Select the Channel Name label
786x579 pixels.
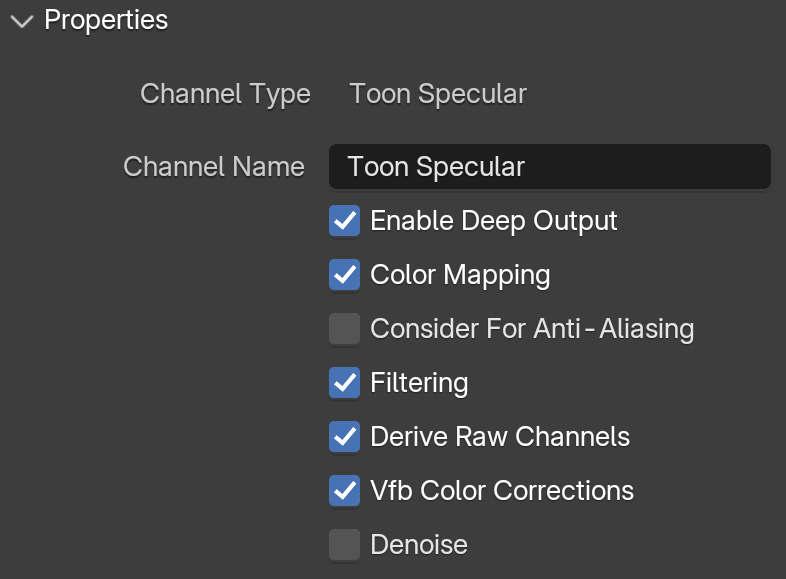pos(214,166)
